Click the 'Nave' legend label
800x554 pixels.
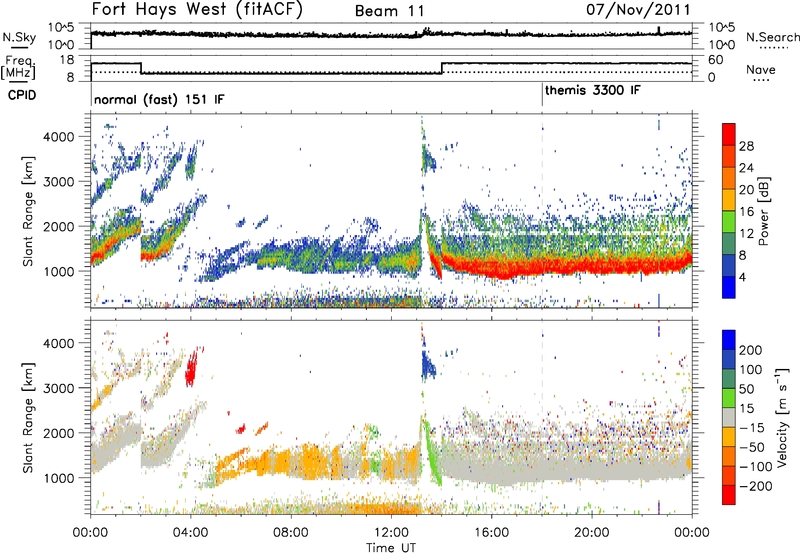[x=761, y=69]
